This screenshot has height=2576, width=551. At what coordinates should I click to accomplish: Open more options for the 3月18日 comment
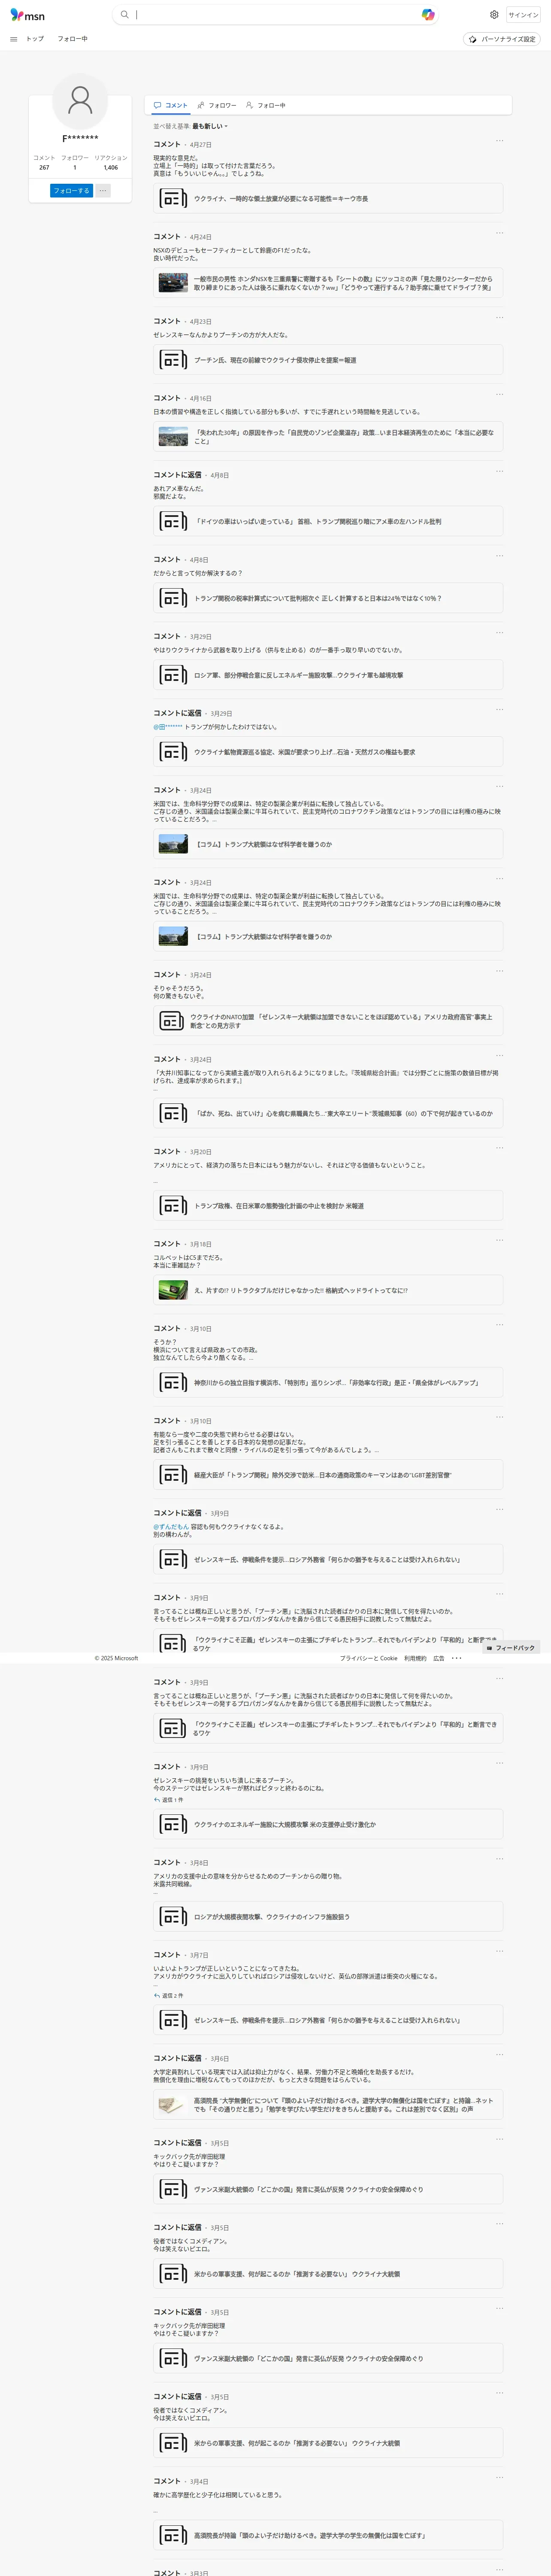[499, 1240]
